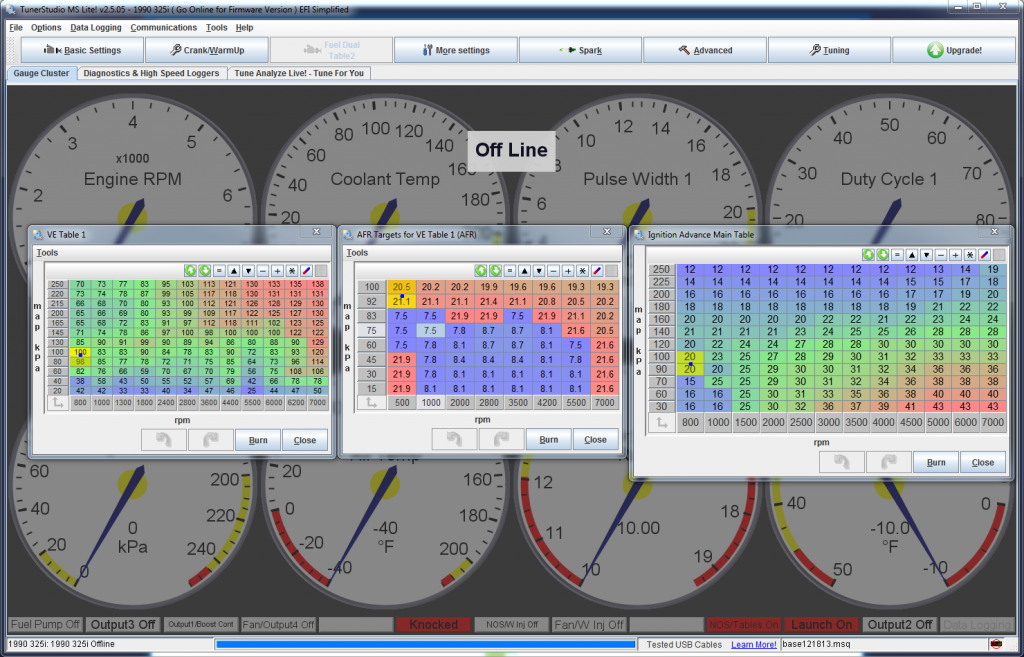Click black down-triangle icon in VE Table 1

tap(248, 270)
